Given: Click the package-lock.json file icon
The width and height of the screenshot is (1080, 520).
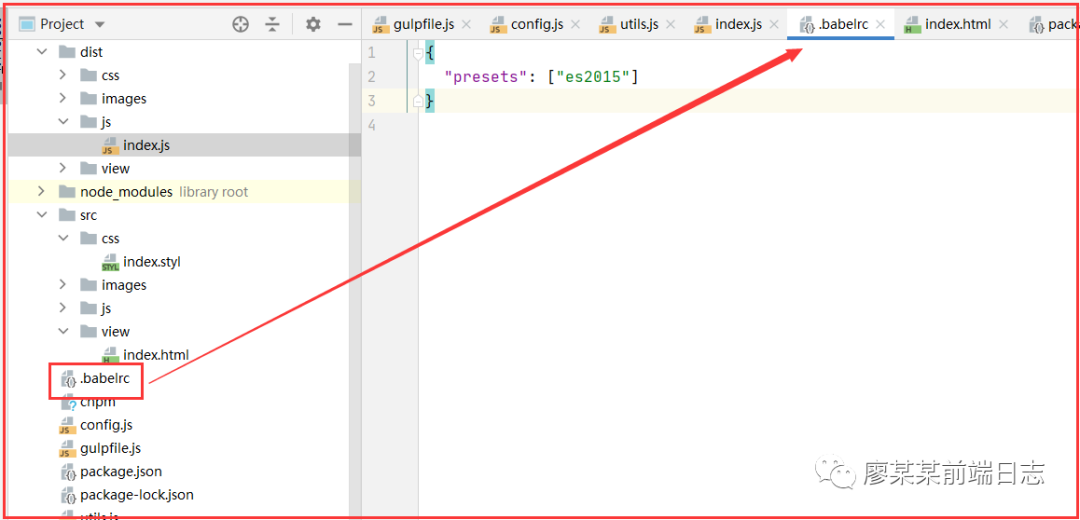Looking at the screenshot, I should click(x=68, y=495).
